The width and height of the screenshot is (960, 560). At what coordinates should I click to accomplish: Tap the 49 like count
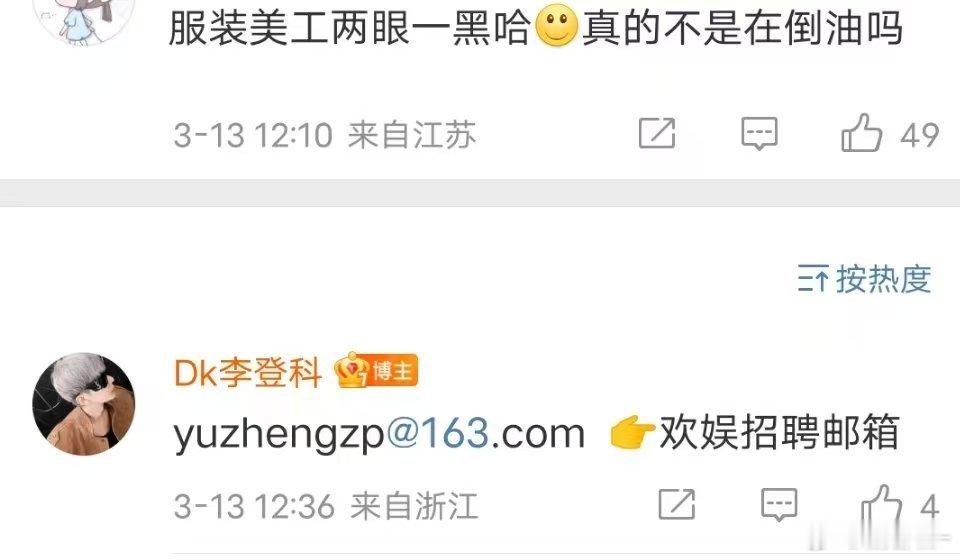(920, 135)
